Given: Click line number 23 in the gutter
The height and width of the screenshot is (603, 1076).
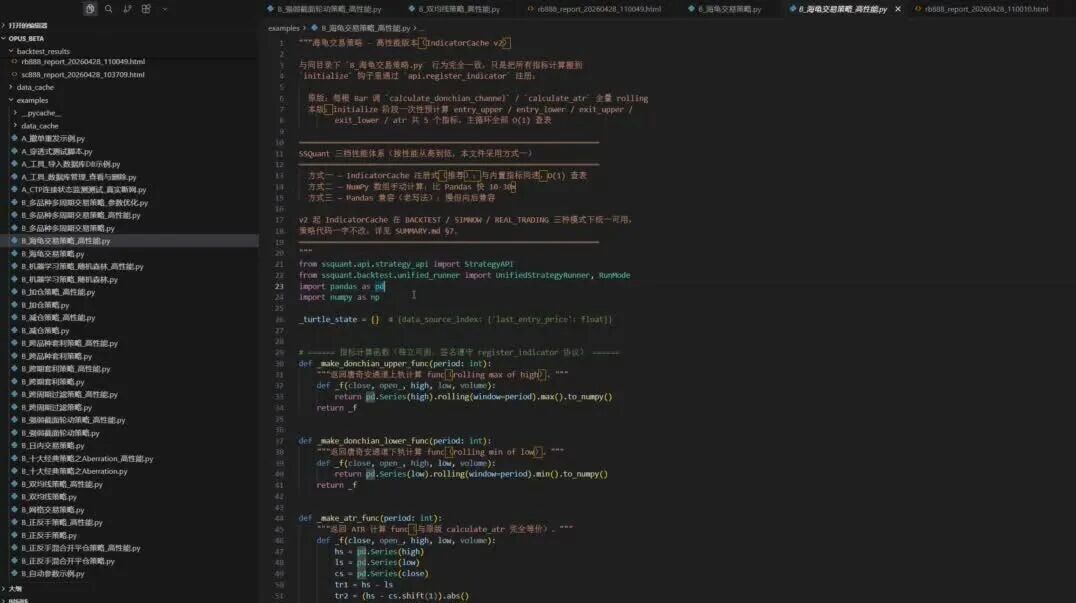Looking at the screenshot, I should click(x=279, y=286).
